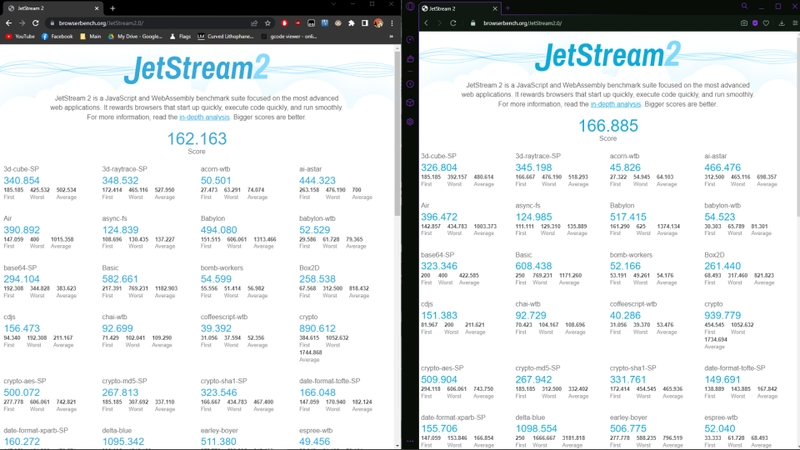
Task: Click the 166.885 score in Opera
Action: click(x=608, y=126)
